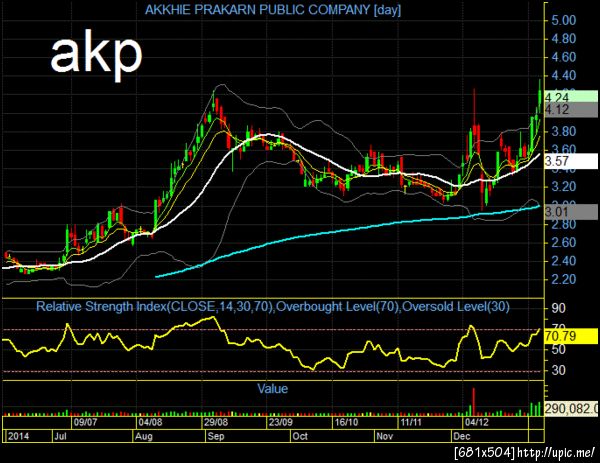Click the 04/12 date marker

click(476, 422)
